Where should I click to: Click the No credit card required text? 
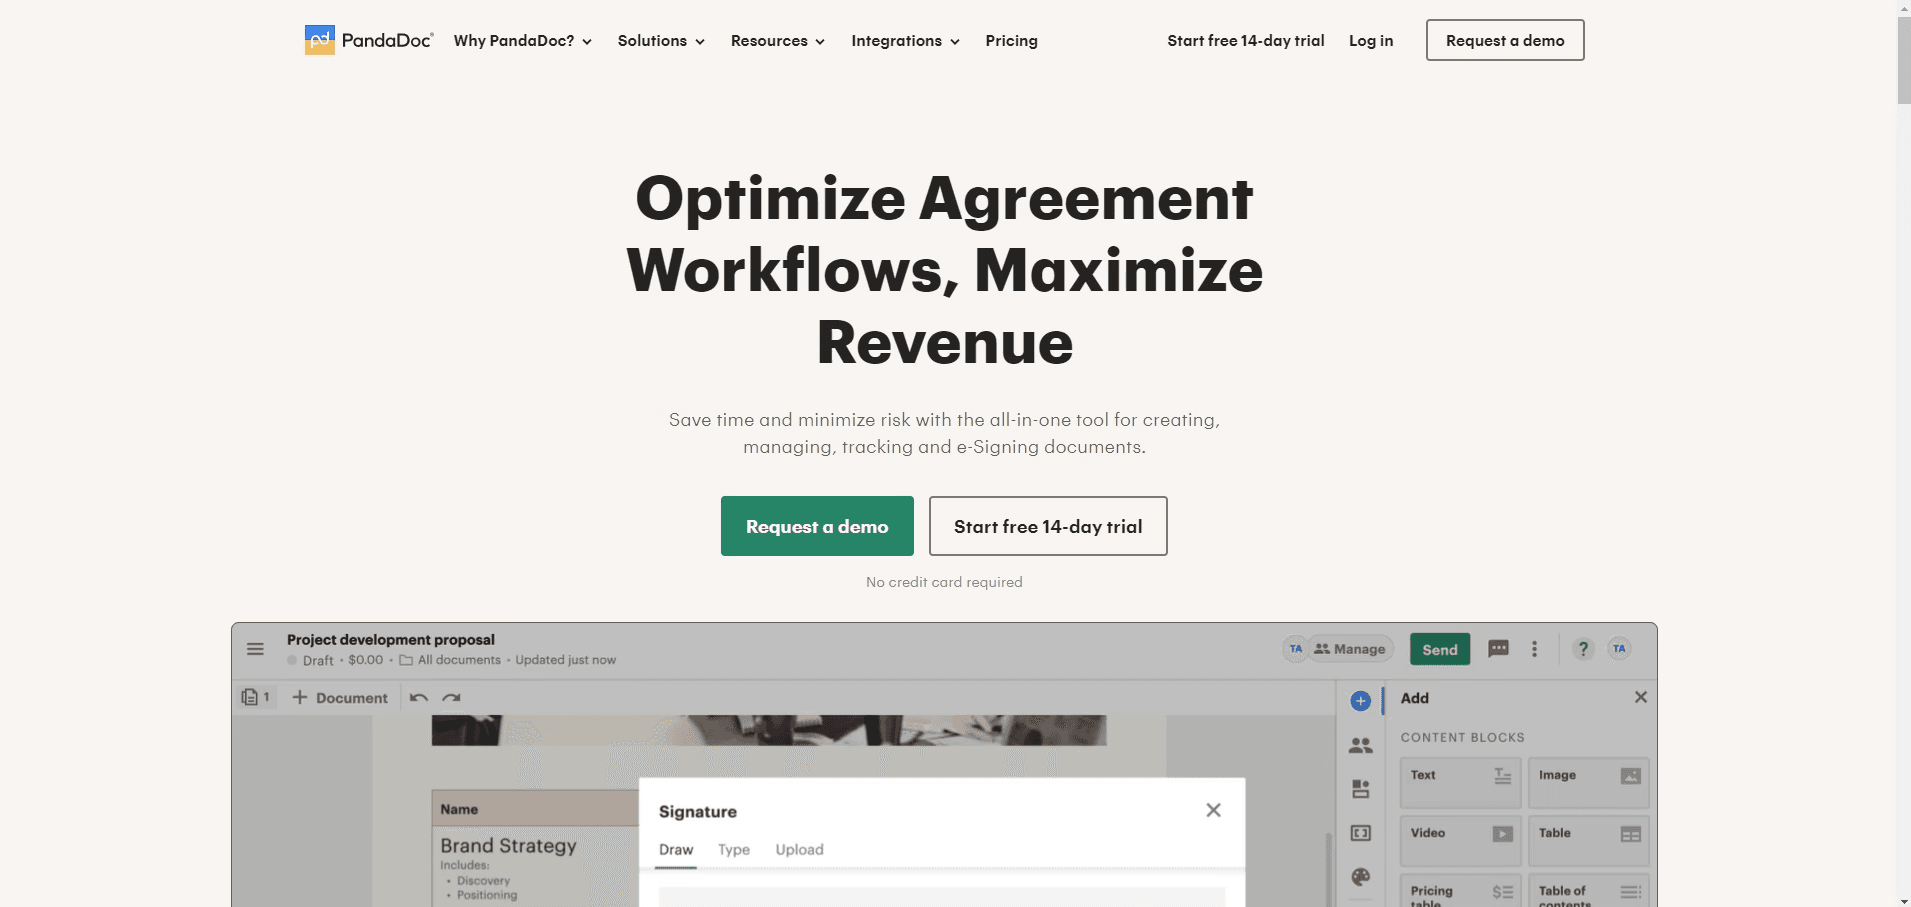click(x=944, y=582)
